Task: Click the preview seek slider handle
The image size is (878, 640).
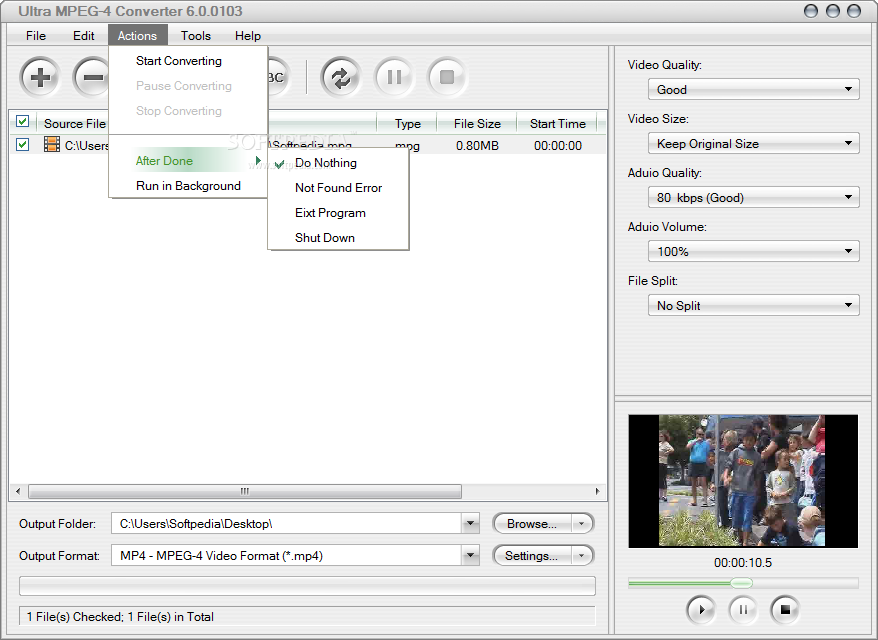Action: pos(741,583)
